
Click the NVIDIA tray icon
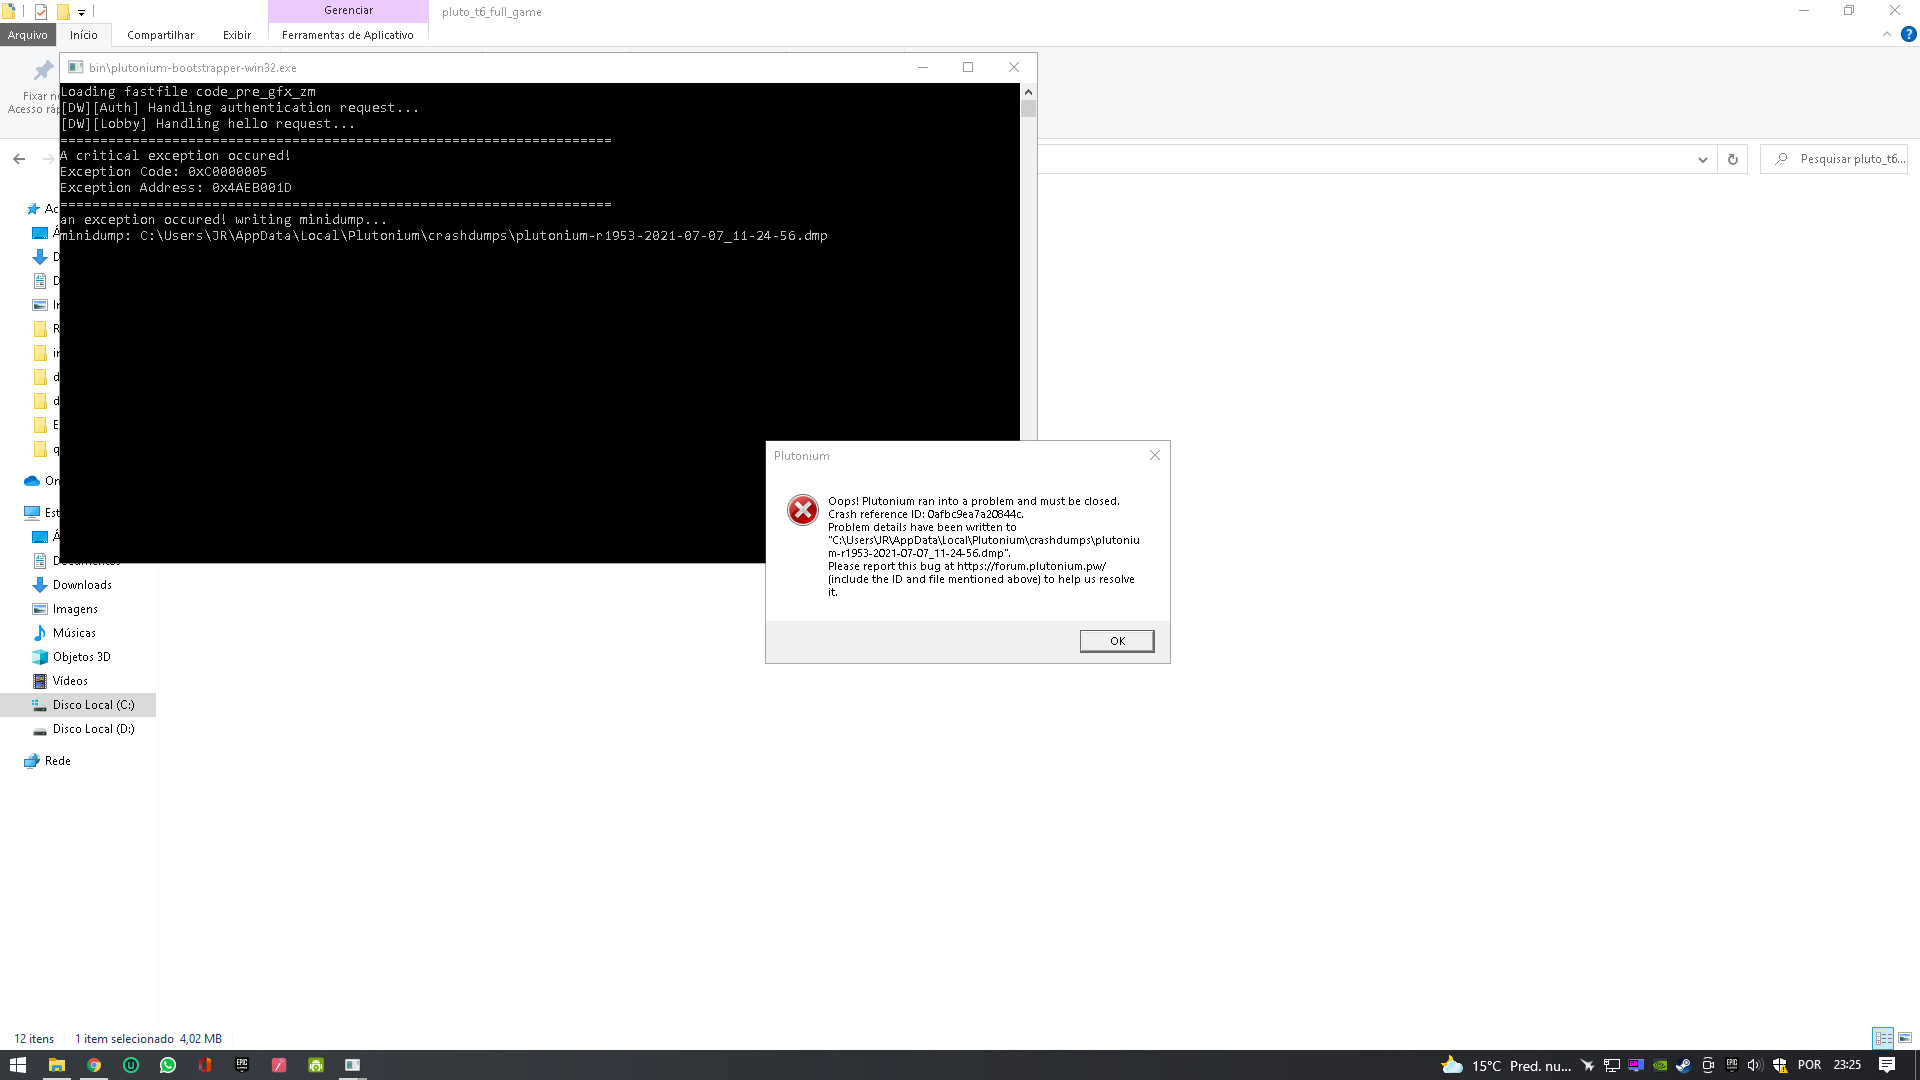[x=1660, y=1065]
